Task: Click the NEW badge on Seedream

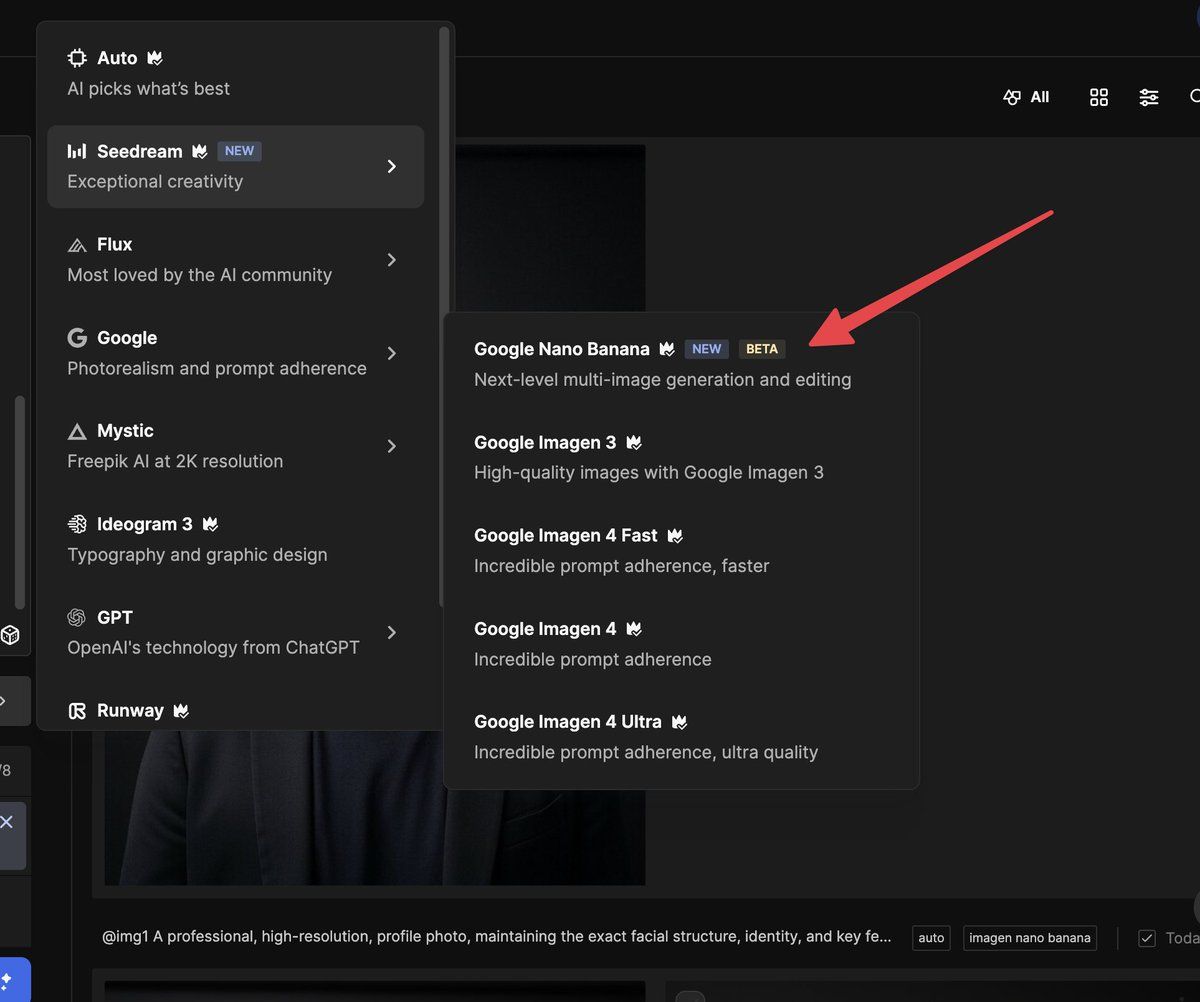Action: coord(239,151)
